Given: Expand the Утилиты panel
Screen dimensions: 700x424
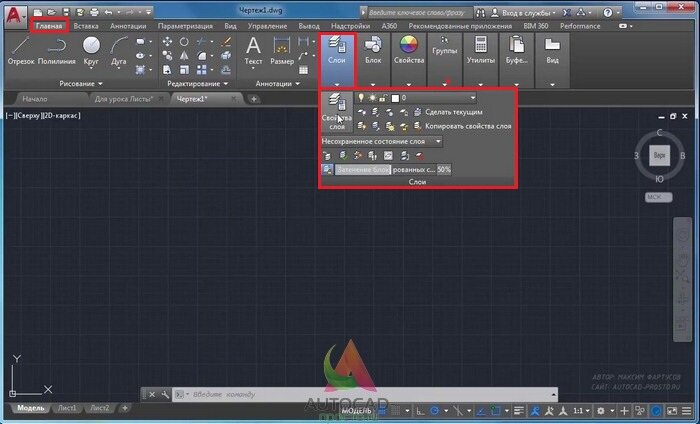Looking at the screenshot, I should (480, 84).
